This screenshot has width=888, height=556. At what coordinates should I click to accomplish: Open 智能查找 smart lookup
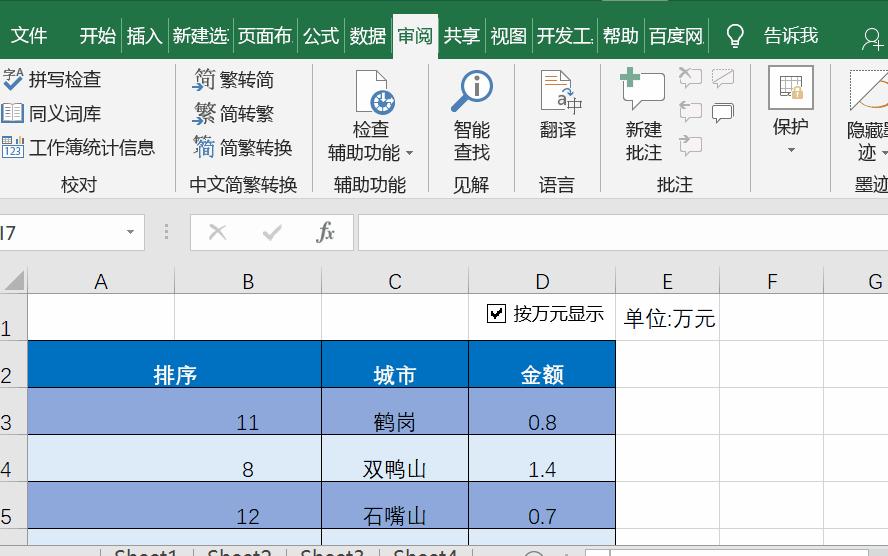tap(472, 116)
